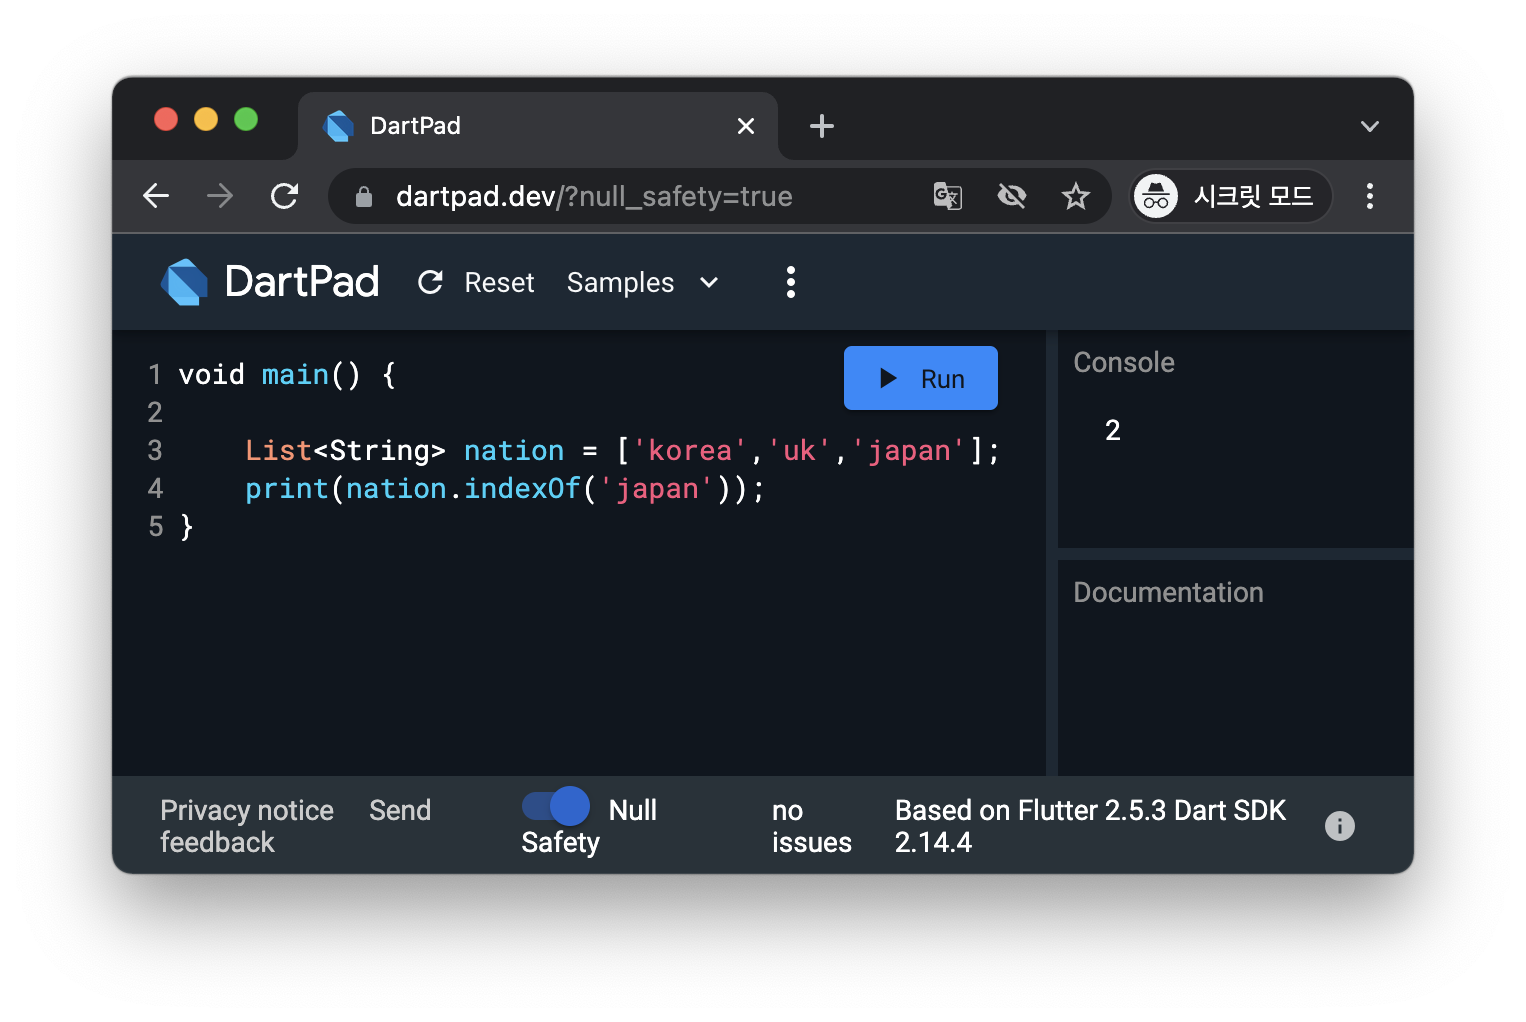Click line number 3 in gutter
Viewport: 1526px width, 1022px height.
[155, 451]
